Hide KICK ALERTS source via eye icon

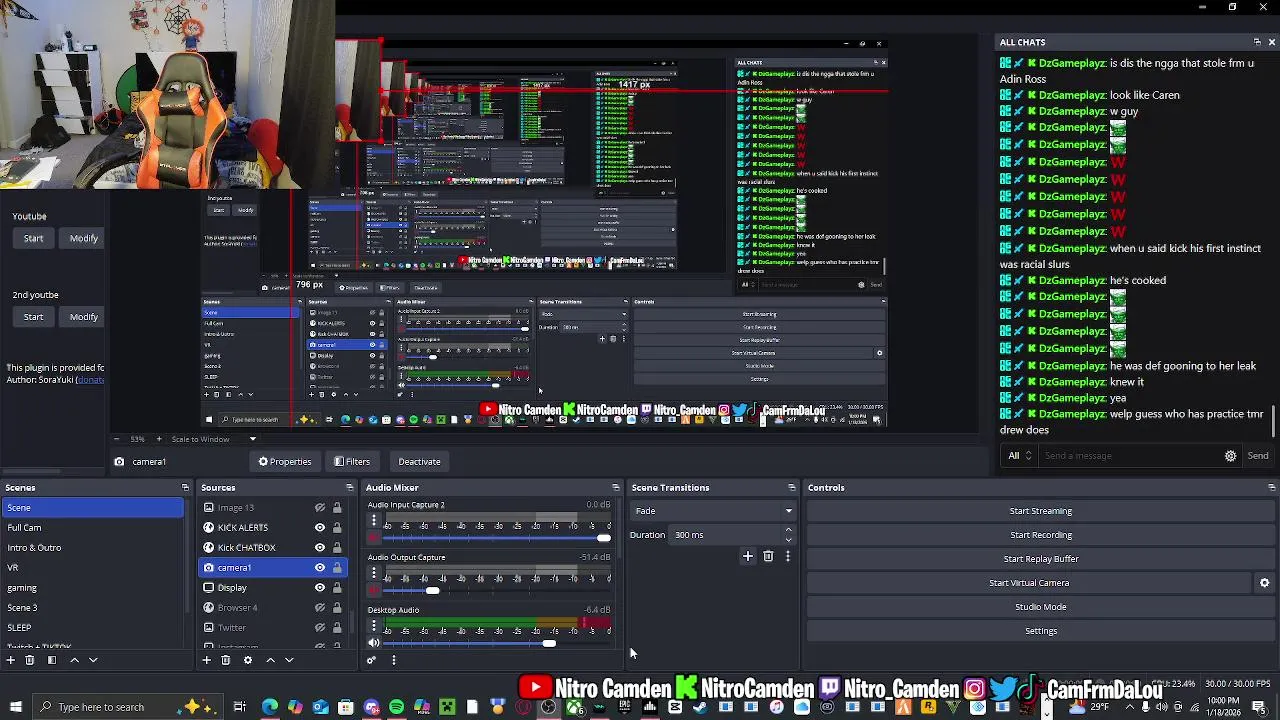coord(320,528)
